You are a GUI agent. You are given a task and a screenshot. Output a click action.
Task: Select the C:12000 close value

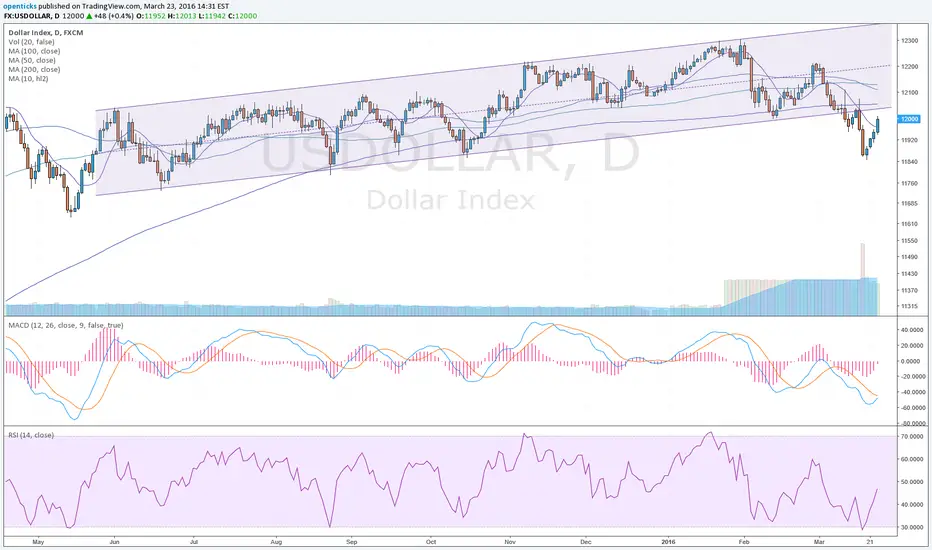pyautogui.click(x=243, y=16)
